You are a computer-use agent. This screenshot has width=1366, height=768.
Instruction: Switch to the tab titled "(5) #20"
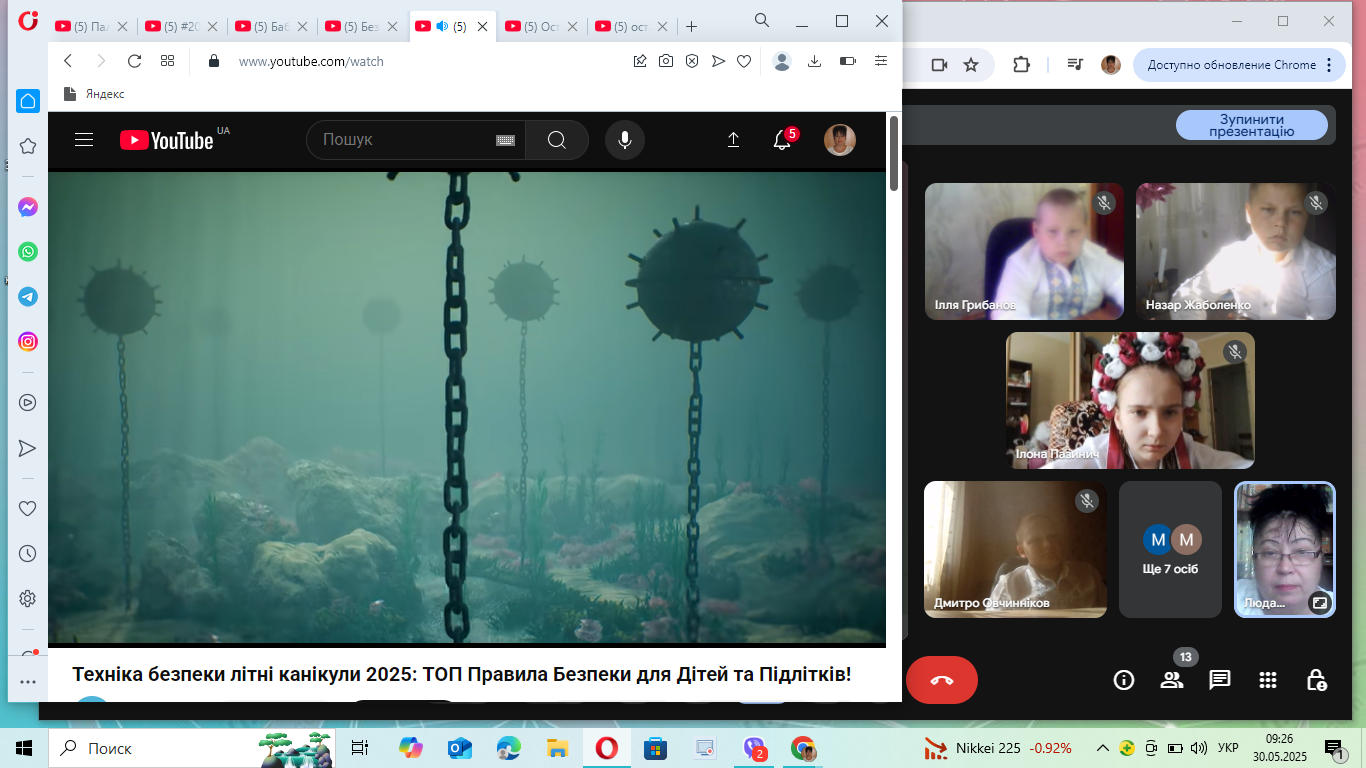tap(181, 27)
